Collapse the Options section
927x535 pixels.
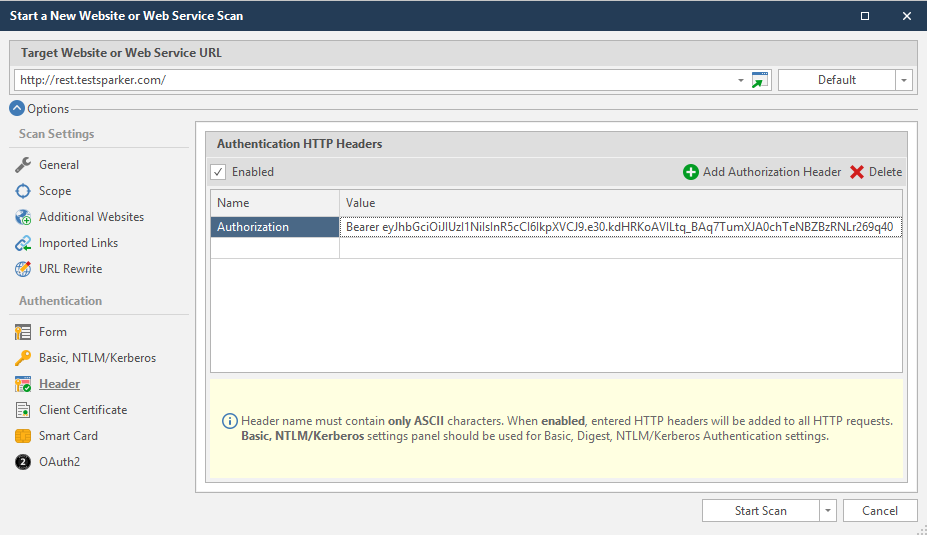(17, 108)
